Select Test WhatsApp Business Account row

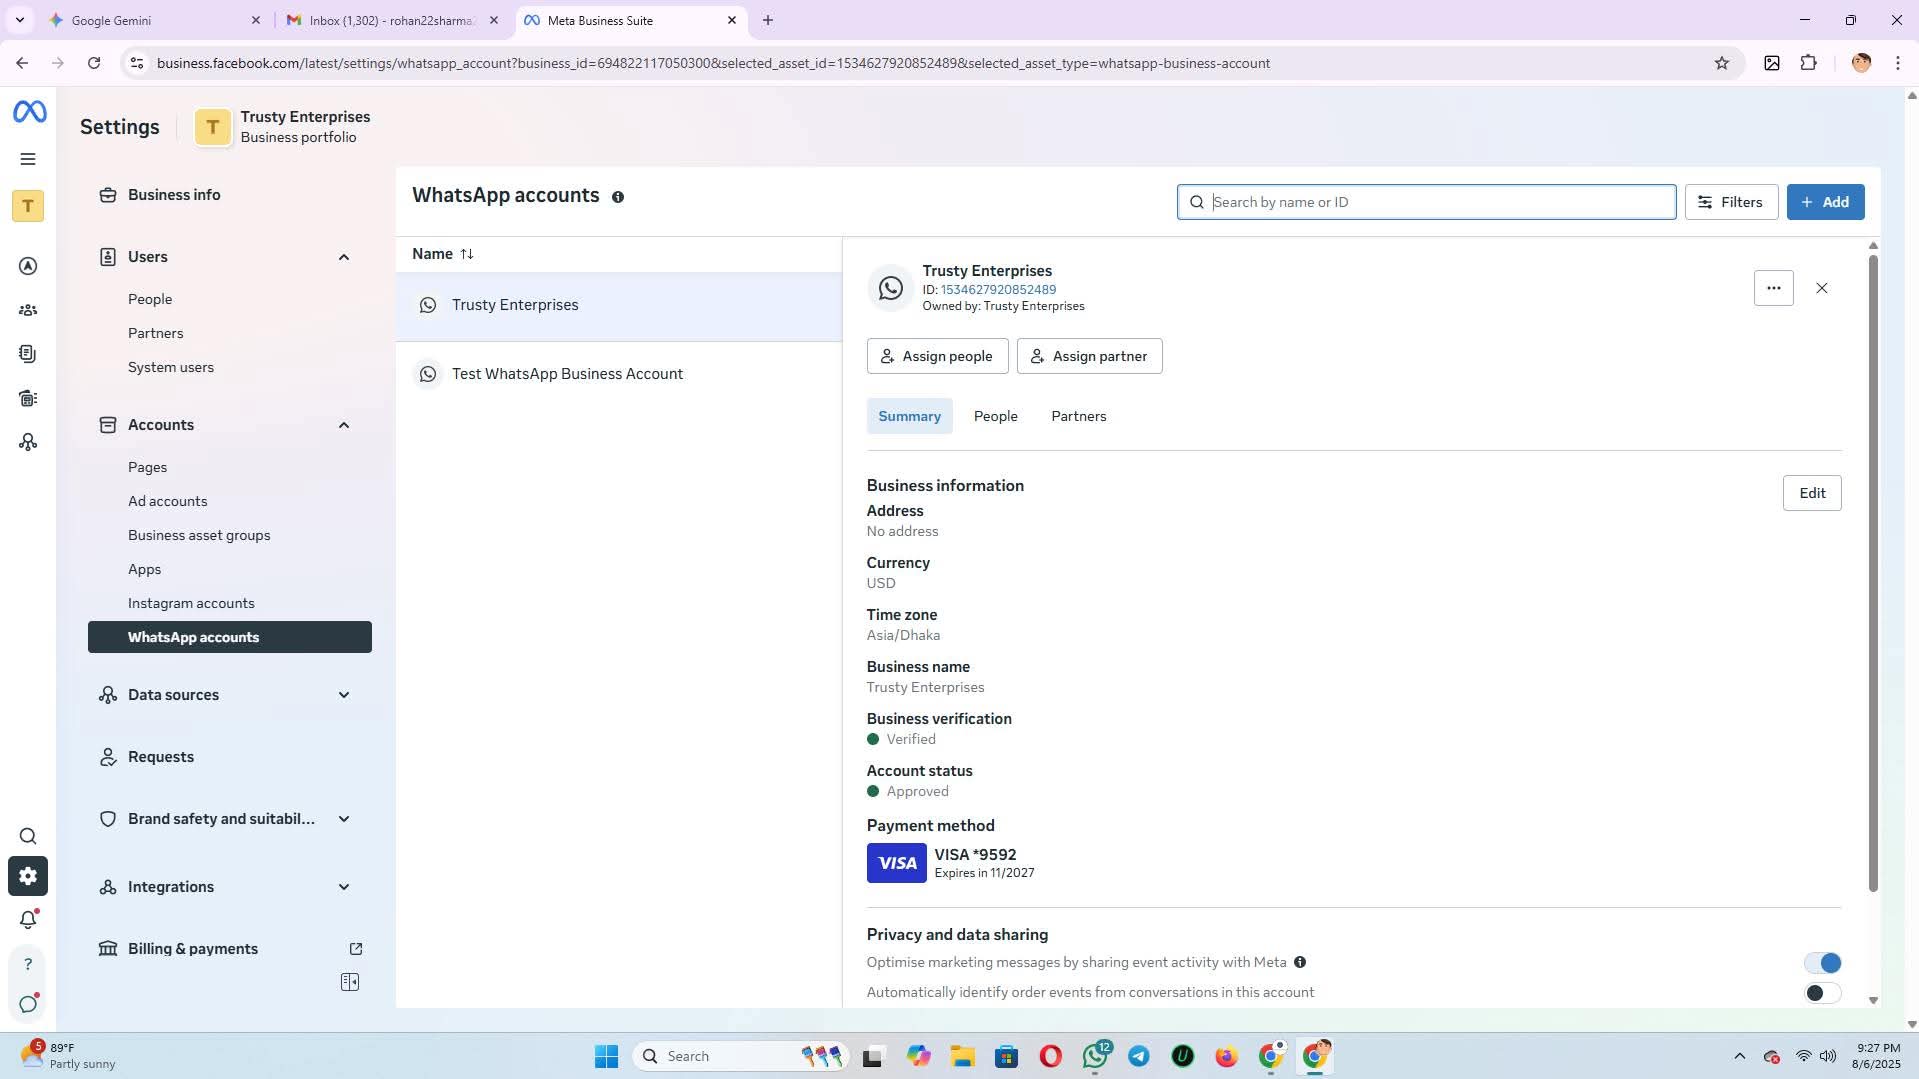point(619,374)
